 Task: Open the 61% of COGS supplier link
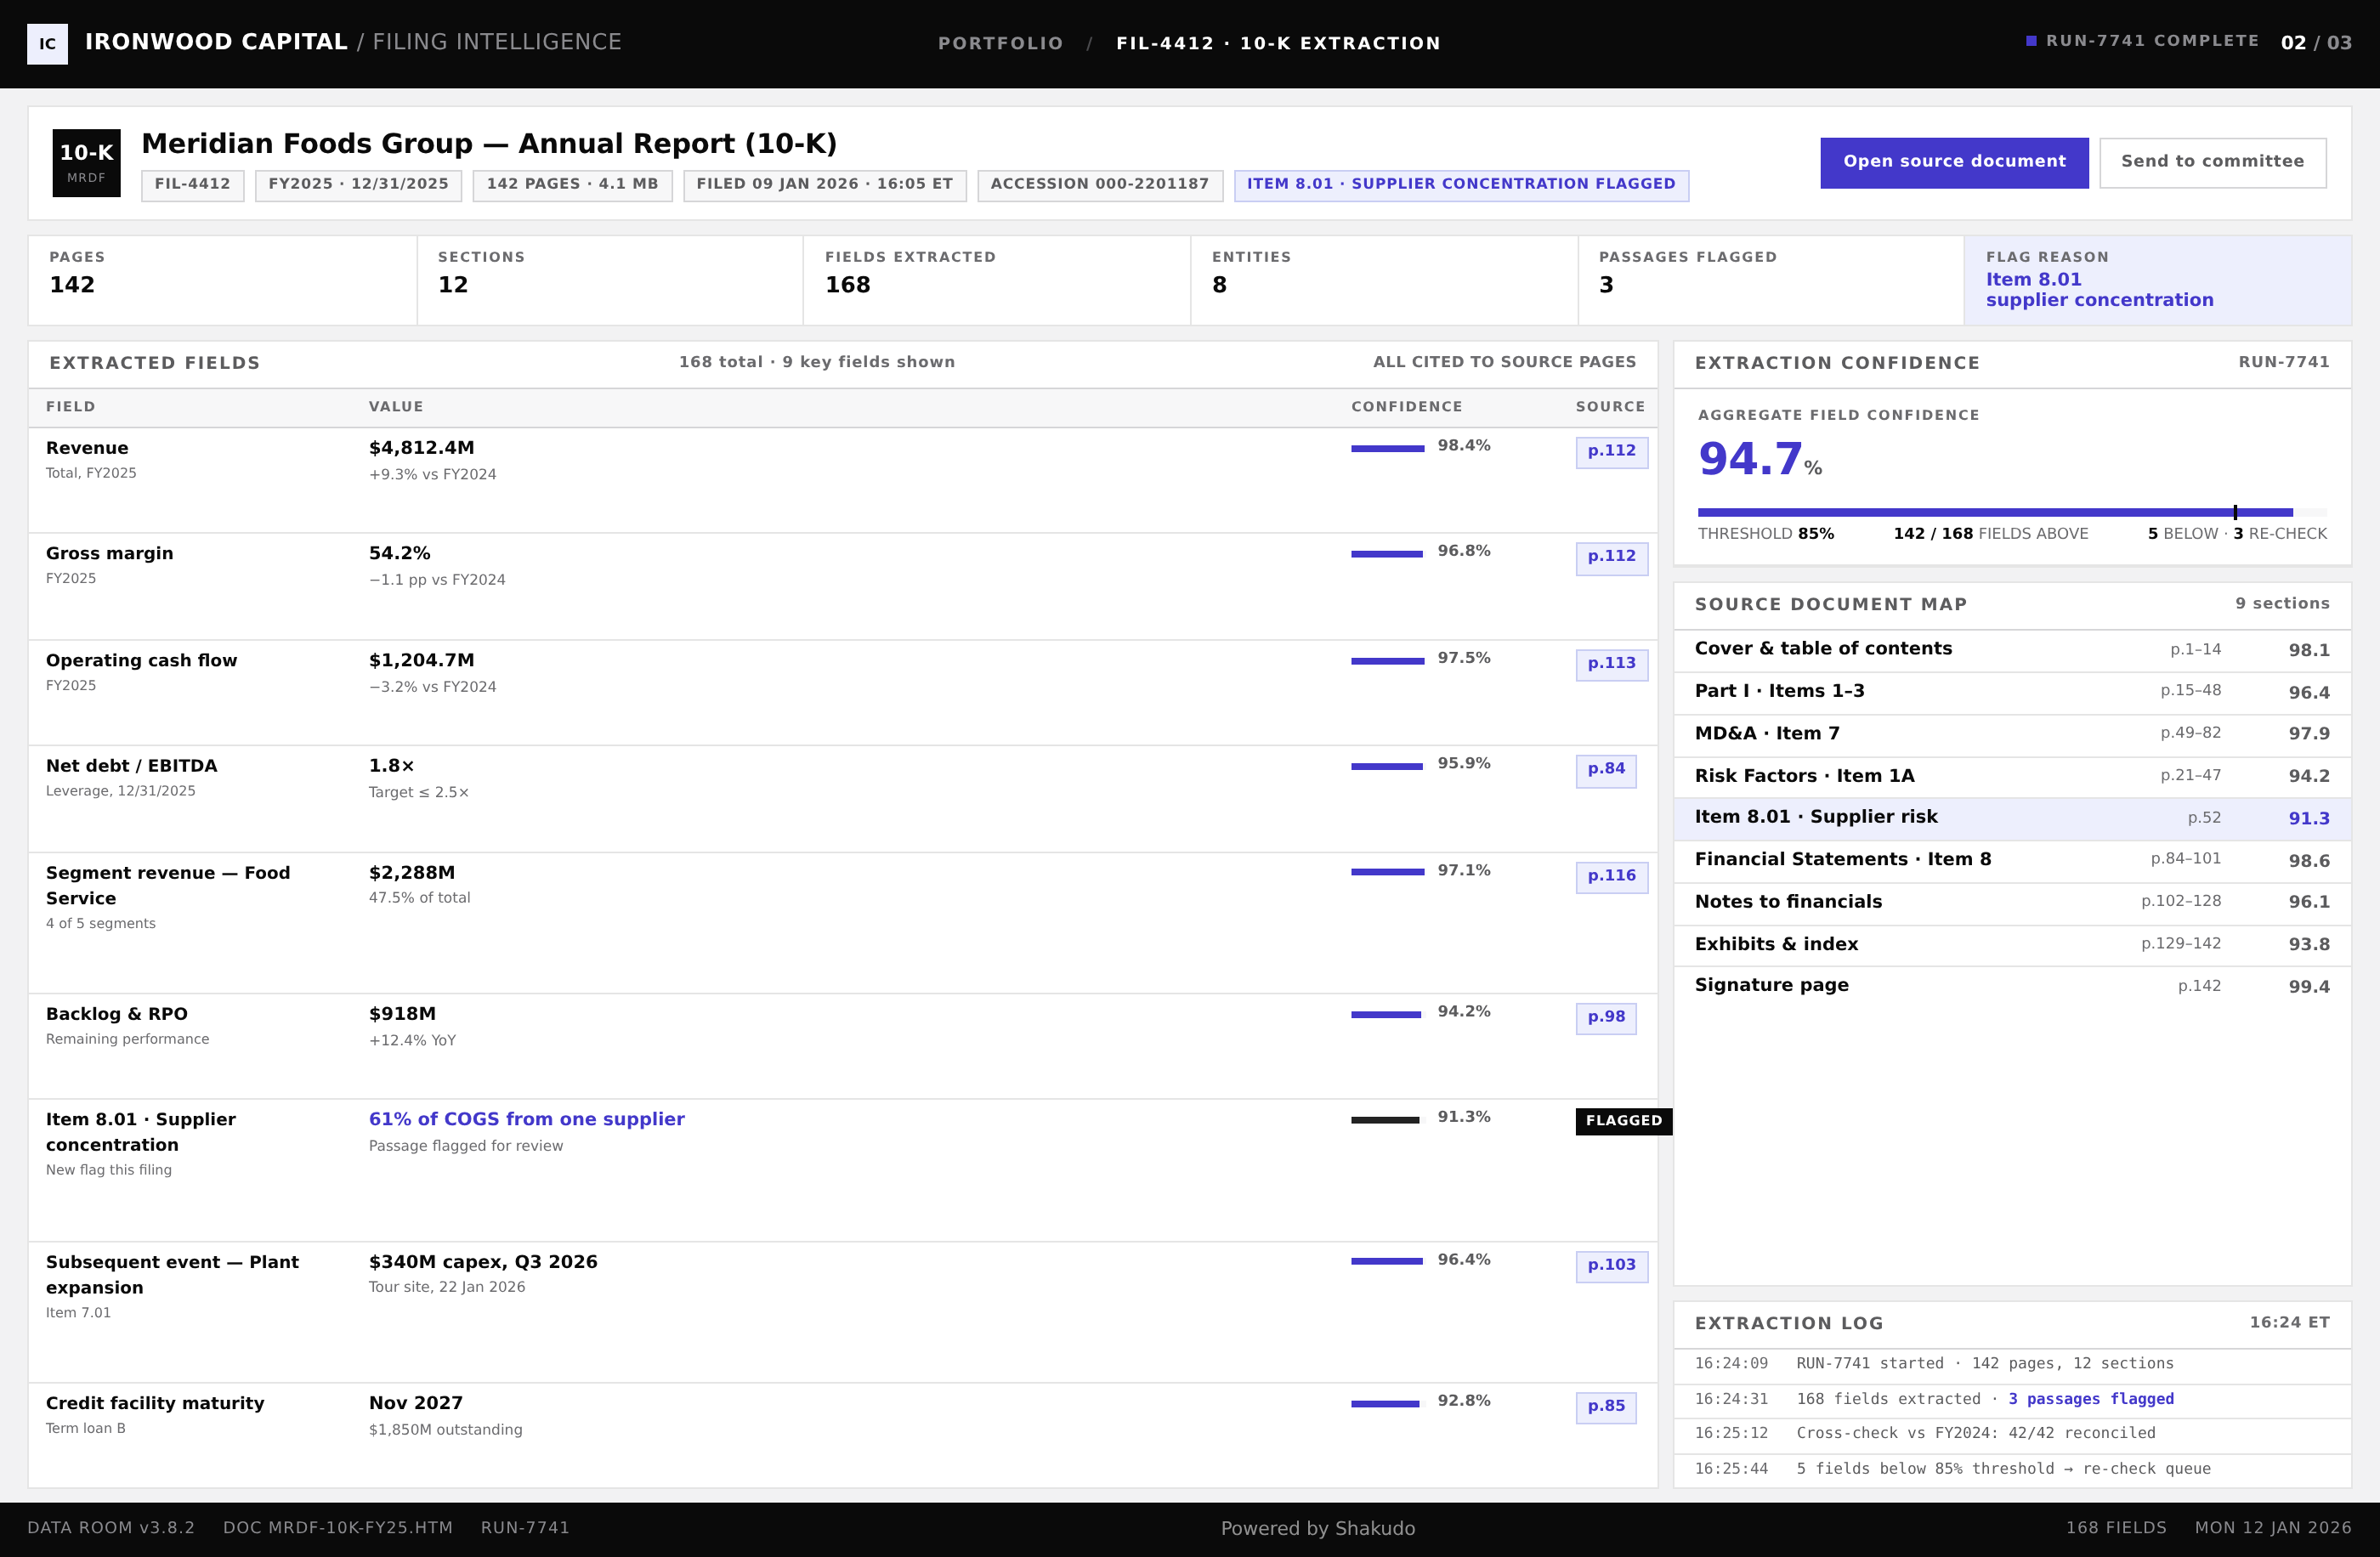pos(526,1120)
